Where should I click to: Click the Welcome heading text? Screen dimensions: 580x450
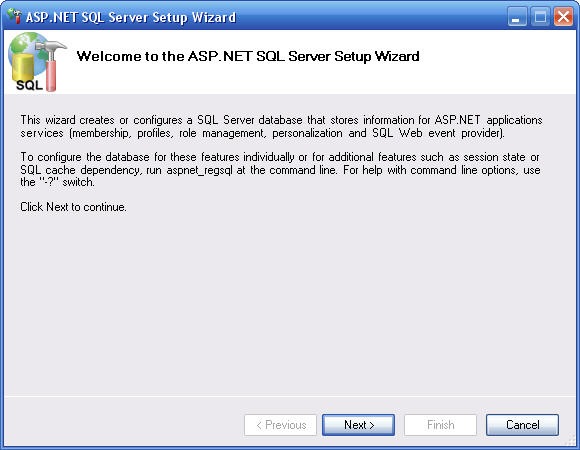[x=248, y=56]
